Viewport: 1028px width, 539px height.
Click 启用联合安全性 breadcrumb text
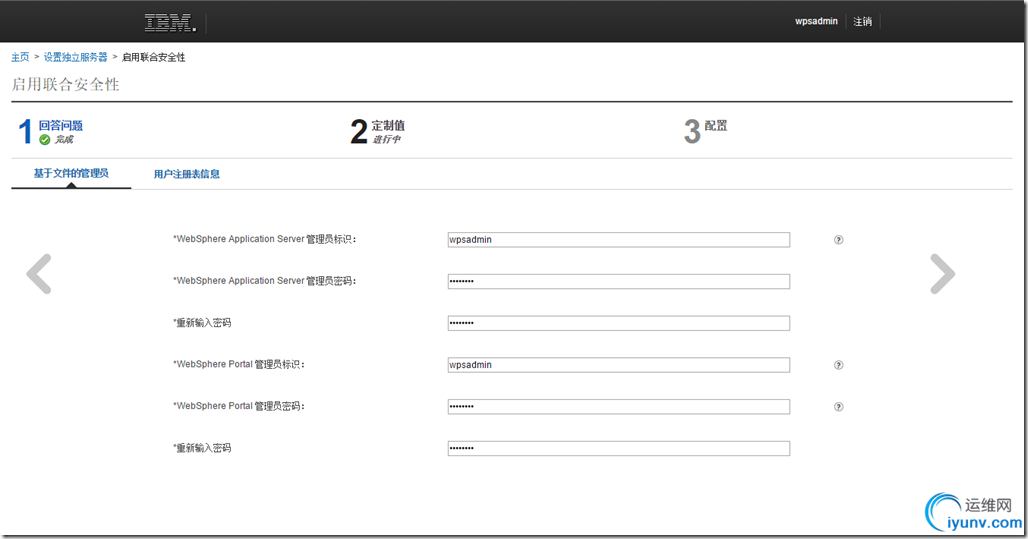[153, 57]
